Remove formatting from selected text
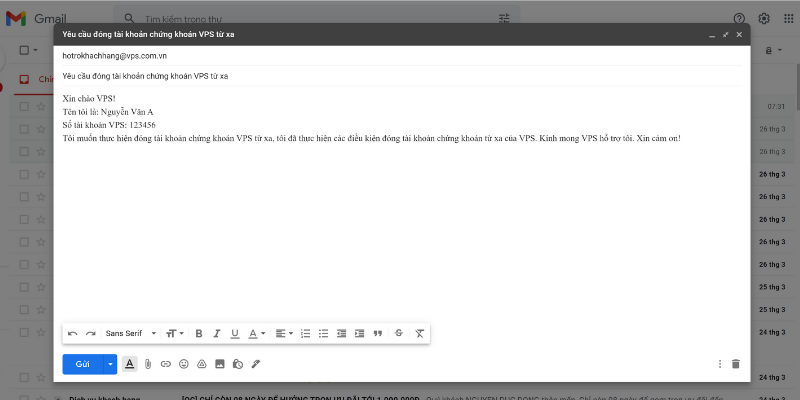800x400 pixels. click(419, 334)
